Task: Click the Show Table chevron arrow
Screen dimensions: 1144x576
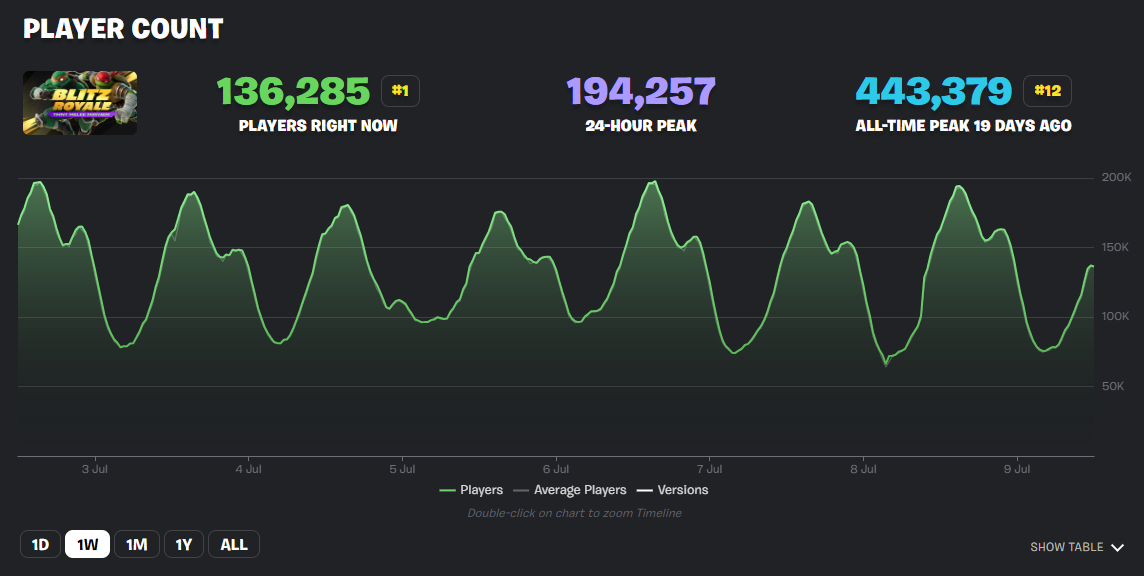Action: pos(1117,548)
